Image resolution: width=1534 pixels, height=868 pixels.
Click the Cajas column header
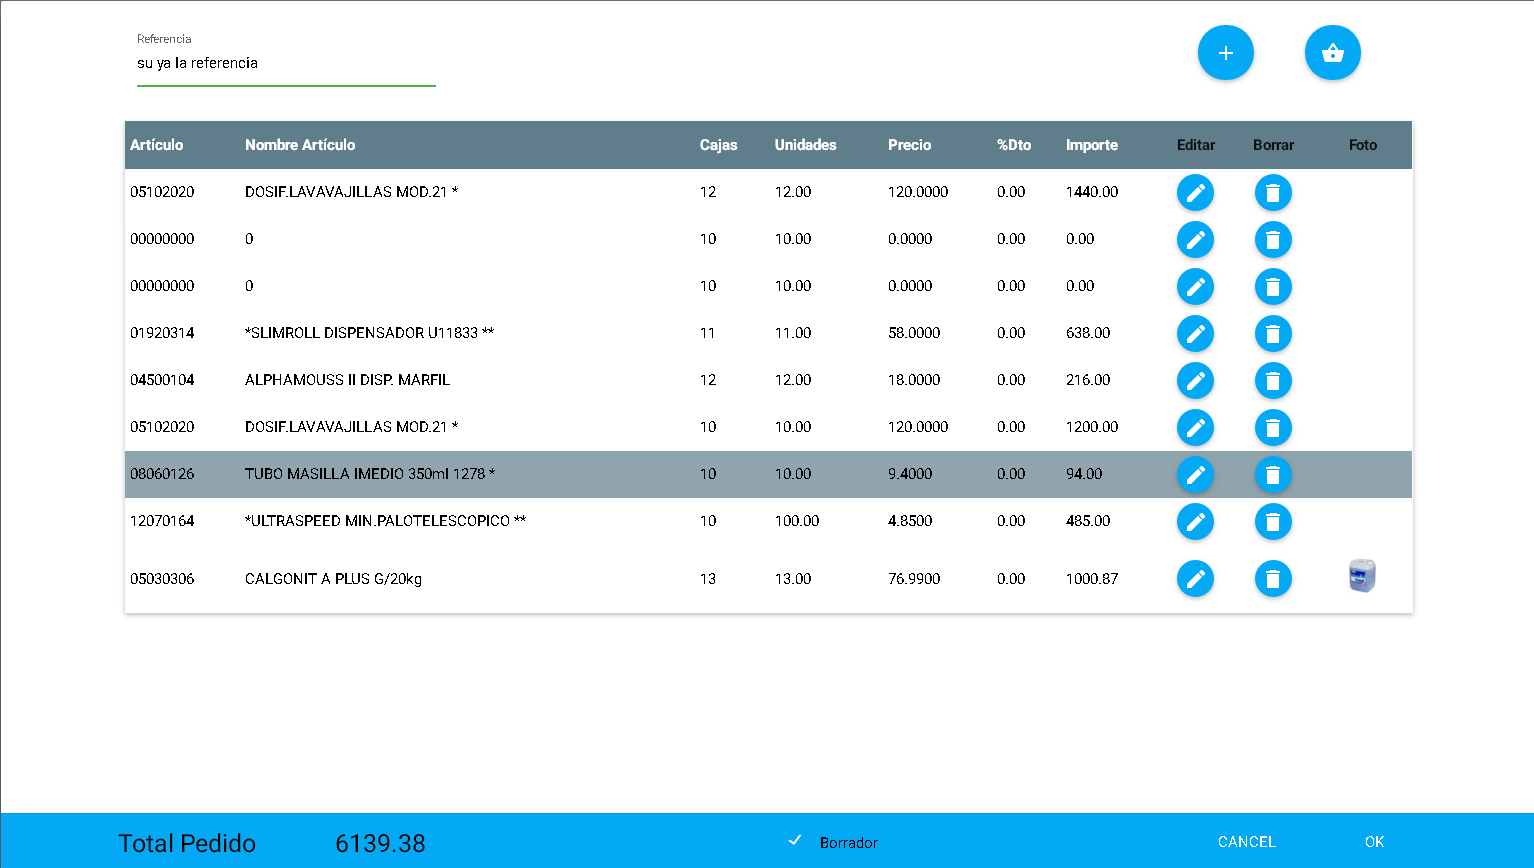(x=718, y=145)
